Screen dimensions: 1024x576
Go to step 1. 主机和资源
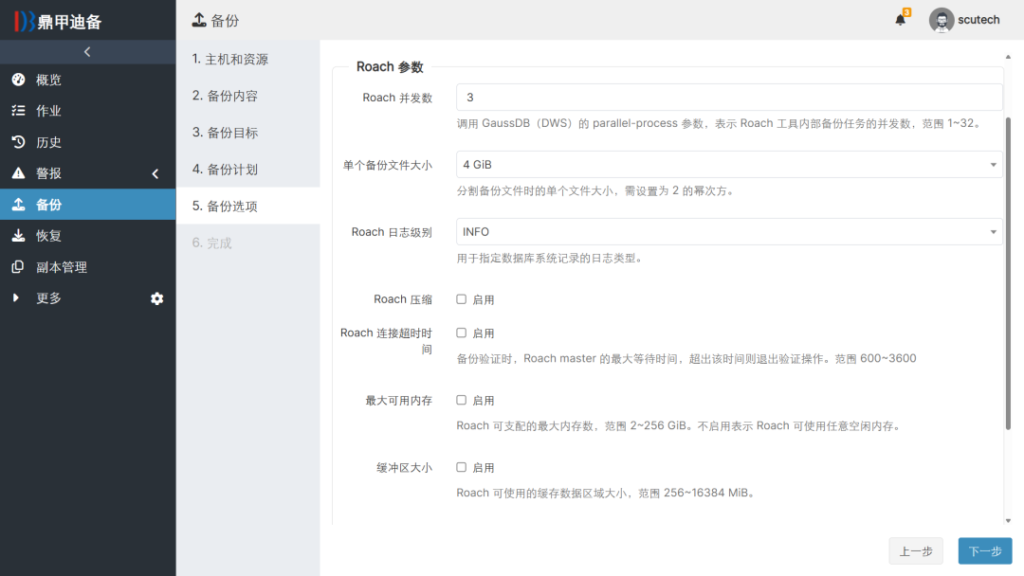tap(230, 59)
